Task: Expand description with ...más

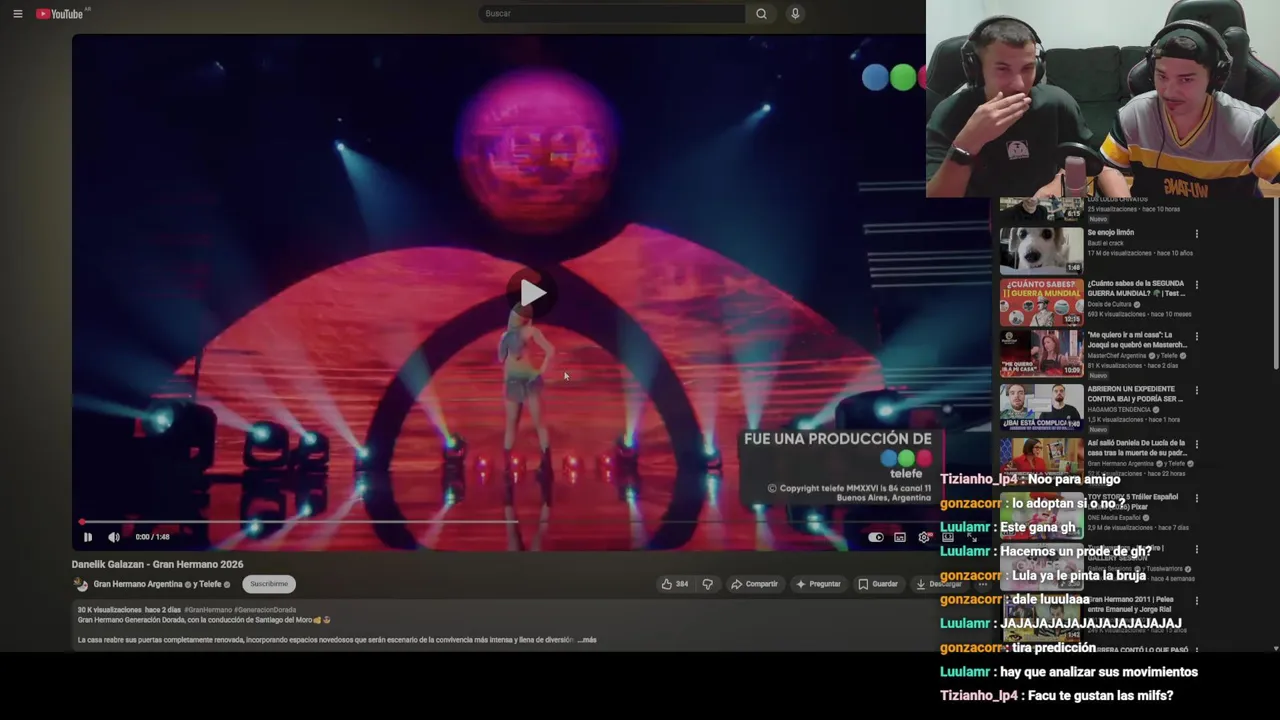Action: pyautogui.click(x=587, y=640)
